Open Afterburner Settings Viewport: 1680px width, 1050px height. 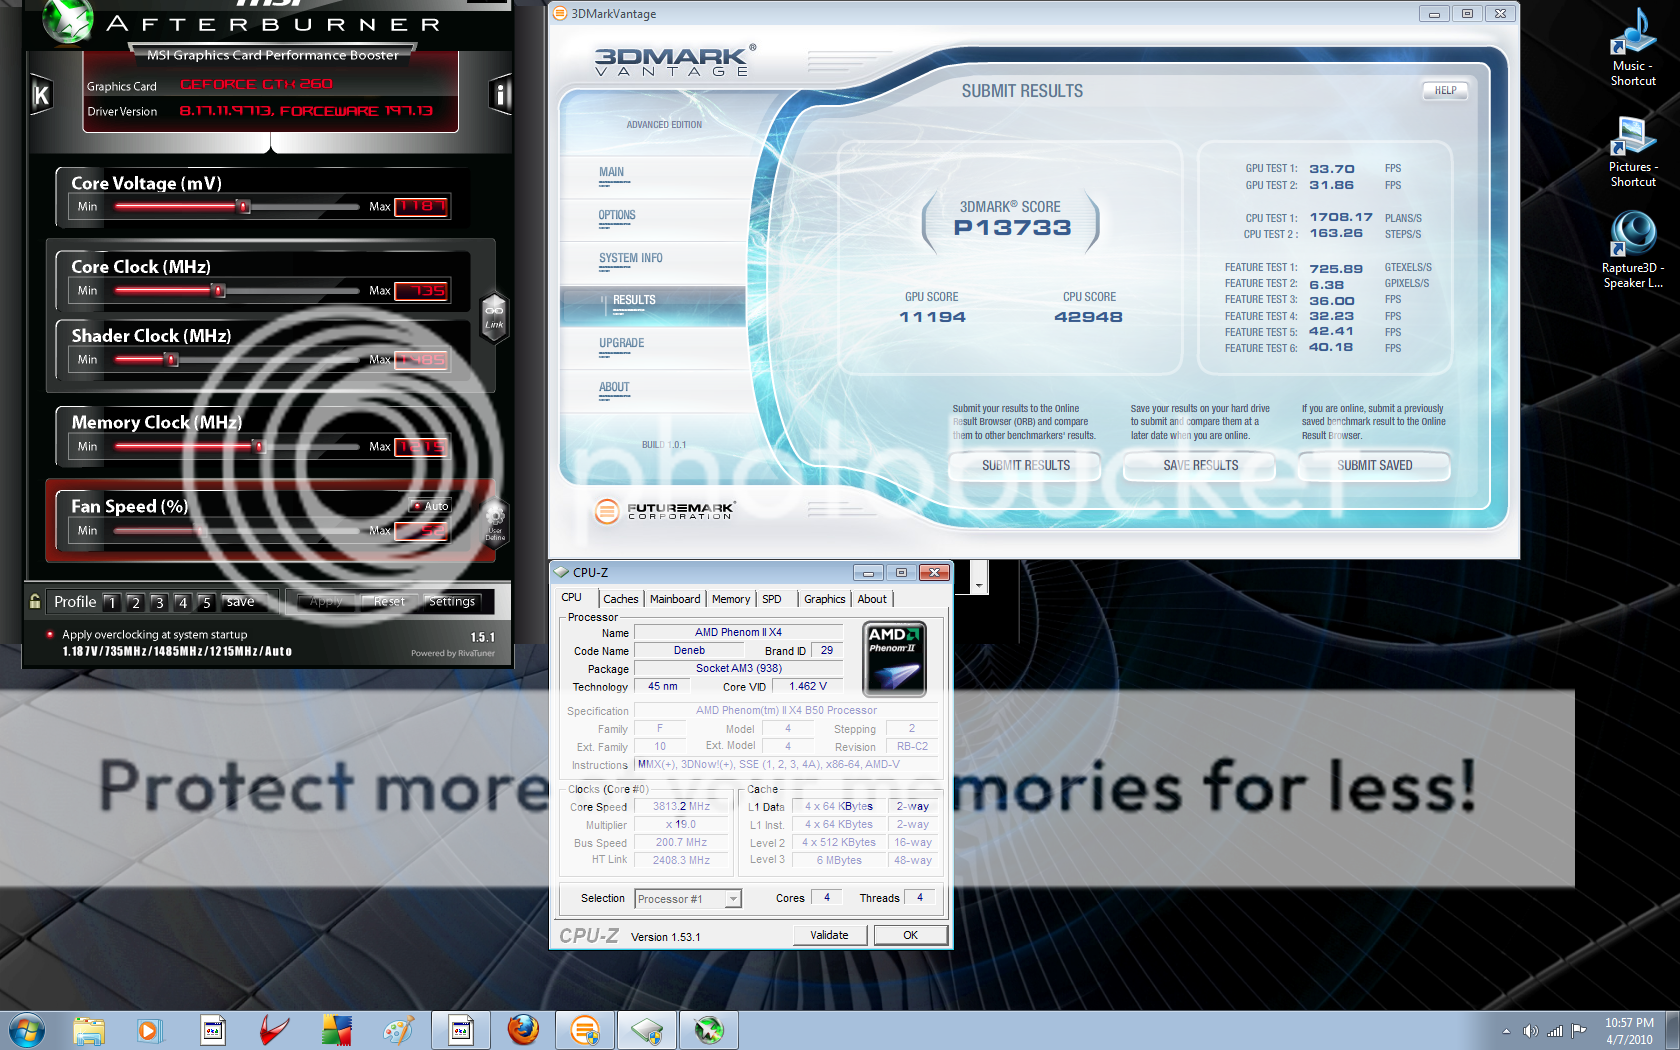[452, 602]
